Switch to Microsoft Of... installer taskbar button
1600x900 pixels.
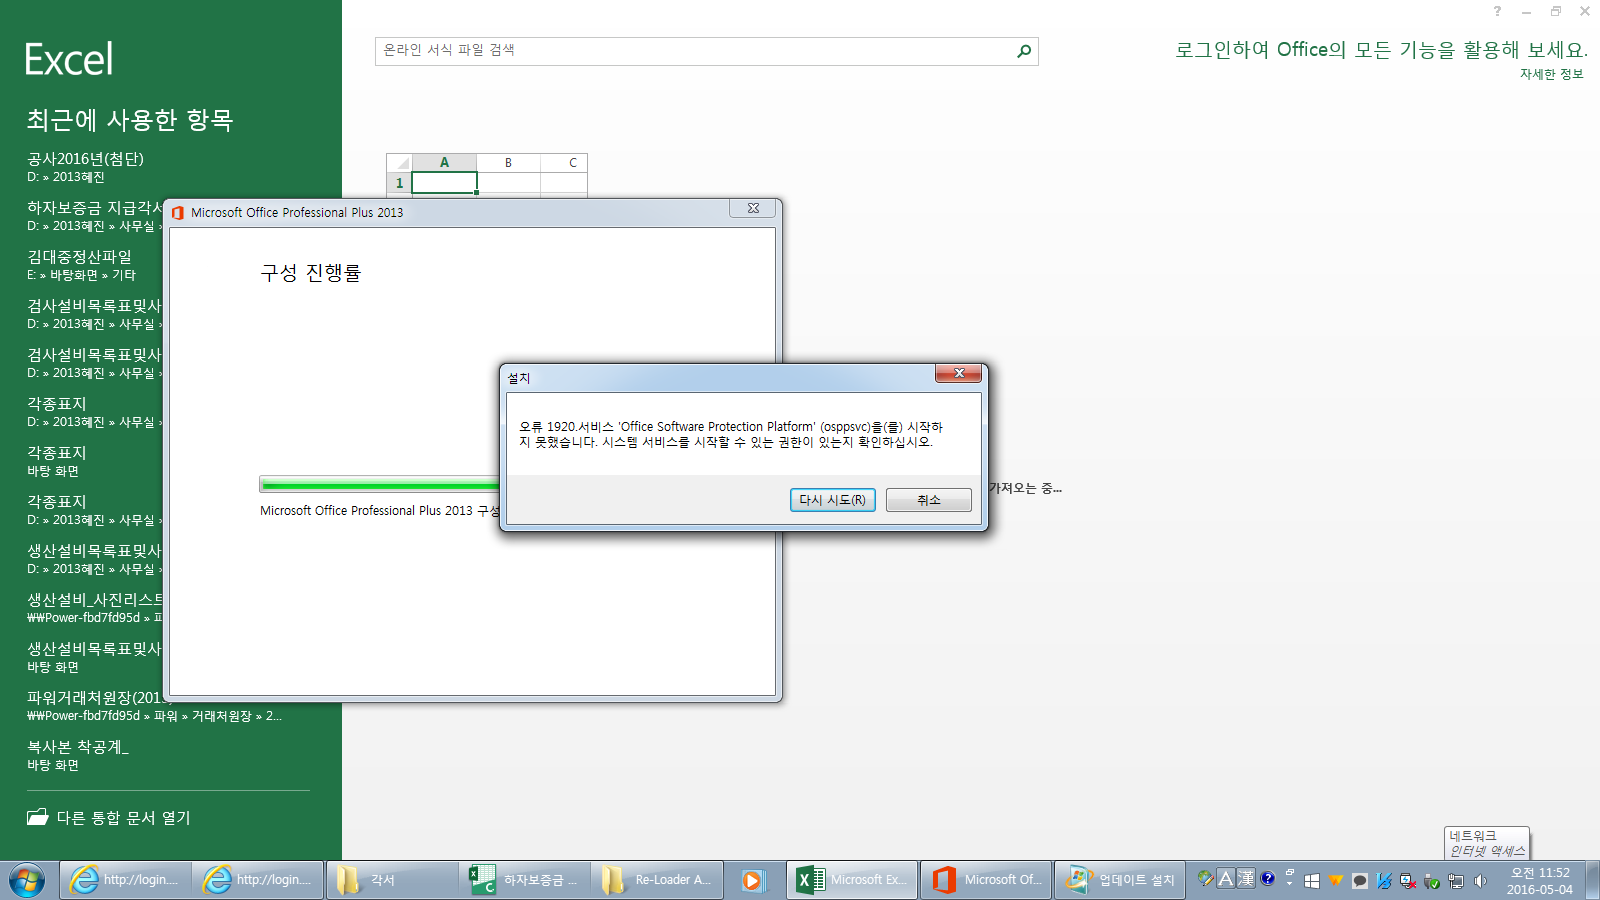986,880
